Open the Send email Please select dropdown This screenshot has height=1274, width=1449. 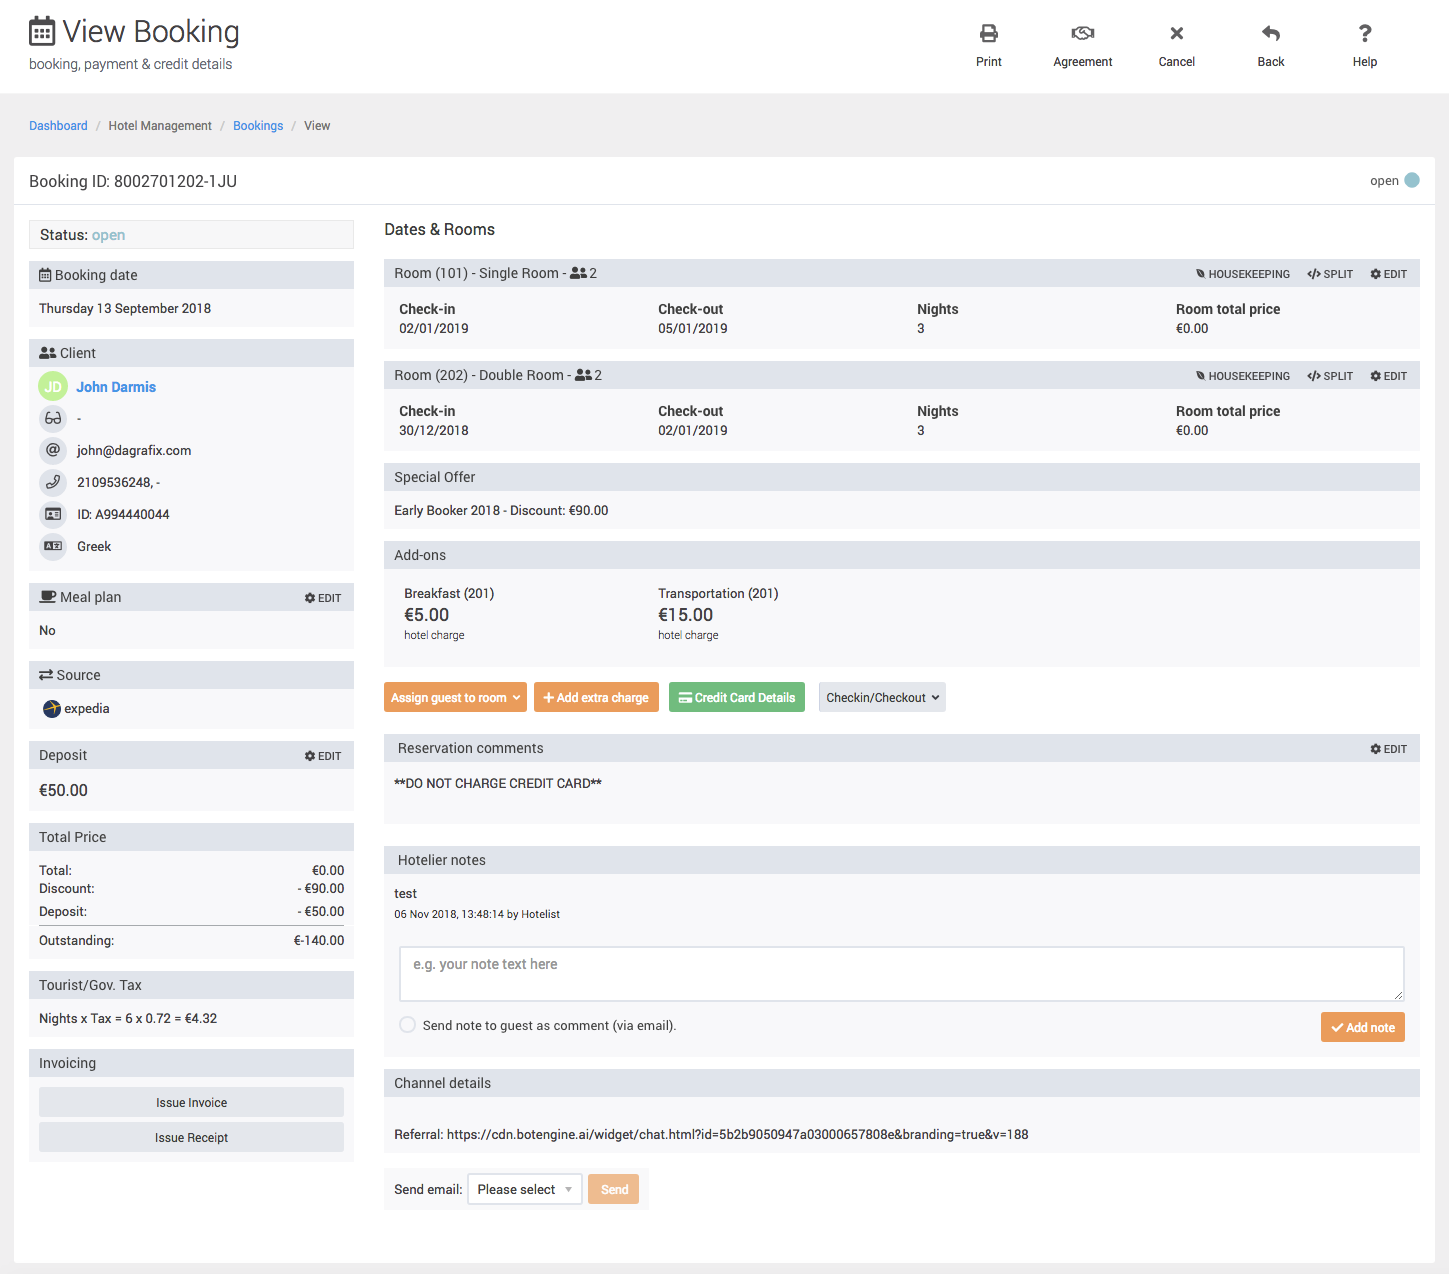pos(525,1189)
